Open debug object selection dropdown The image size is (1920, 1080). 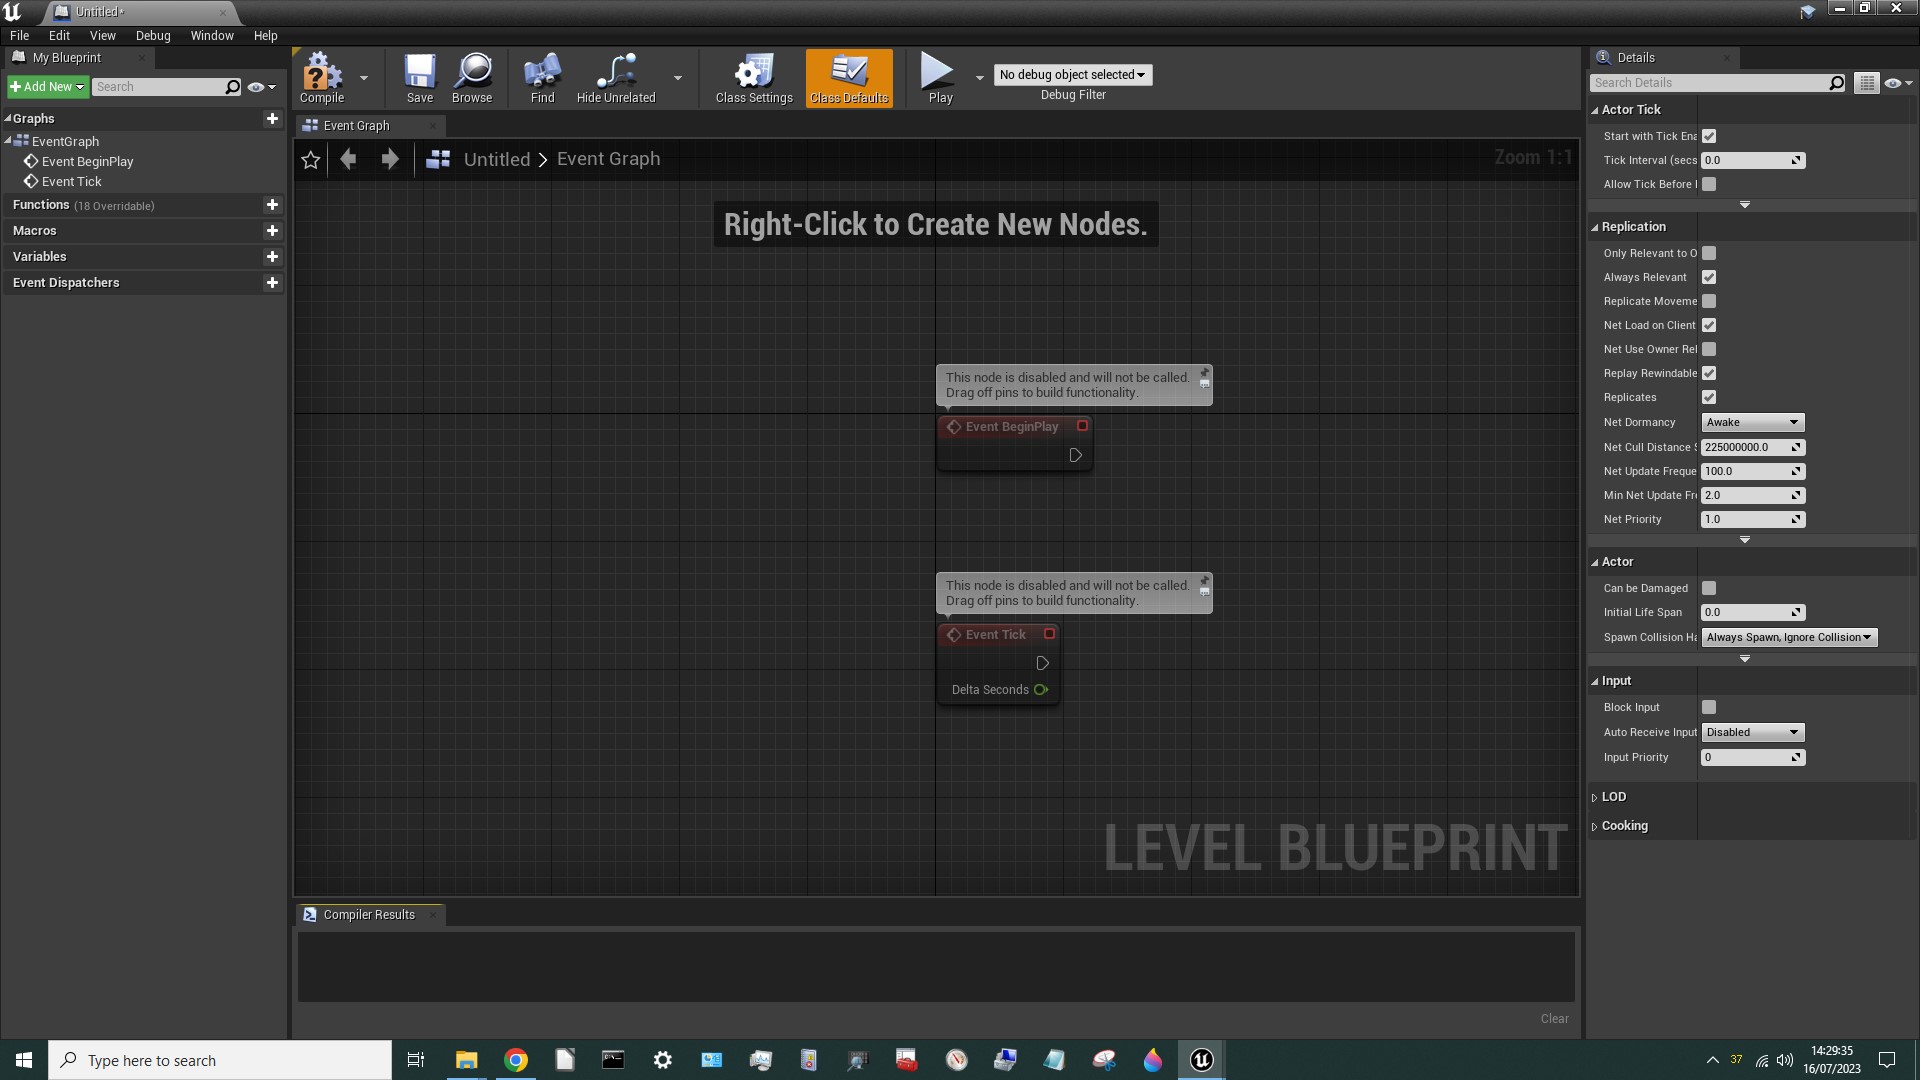(x=1072, y=75)
